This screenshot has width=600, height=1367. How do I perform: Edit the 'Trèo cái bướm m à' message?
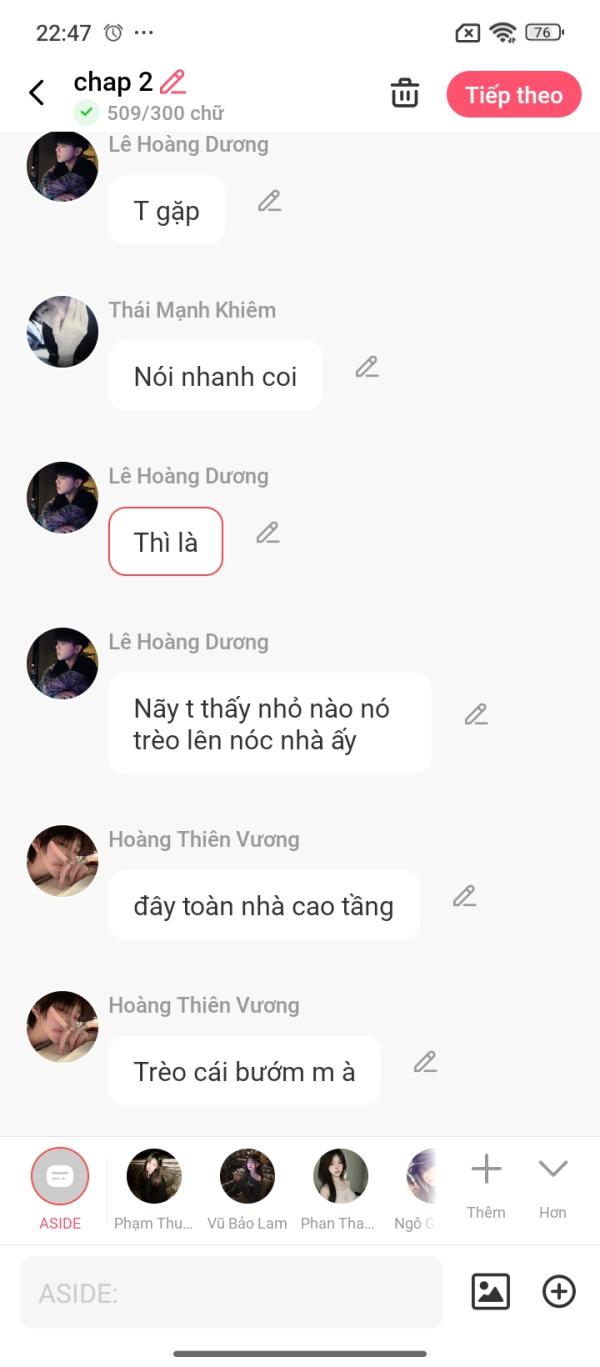[425, 1062]
